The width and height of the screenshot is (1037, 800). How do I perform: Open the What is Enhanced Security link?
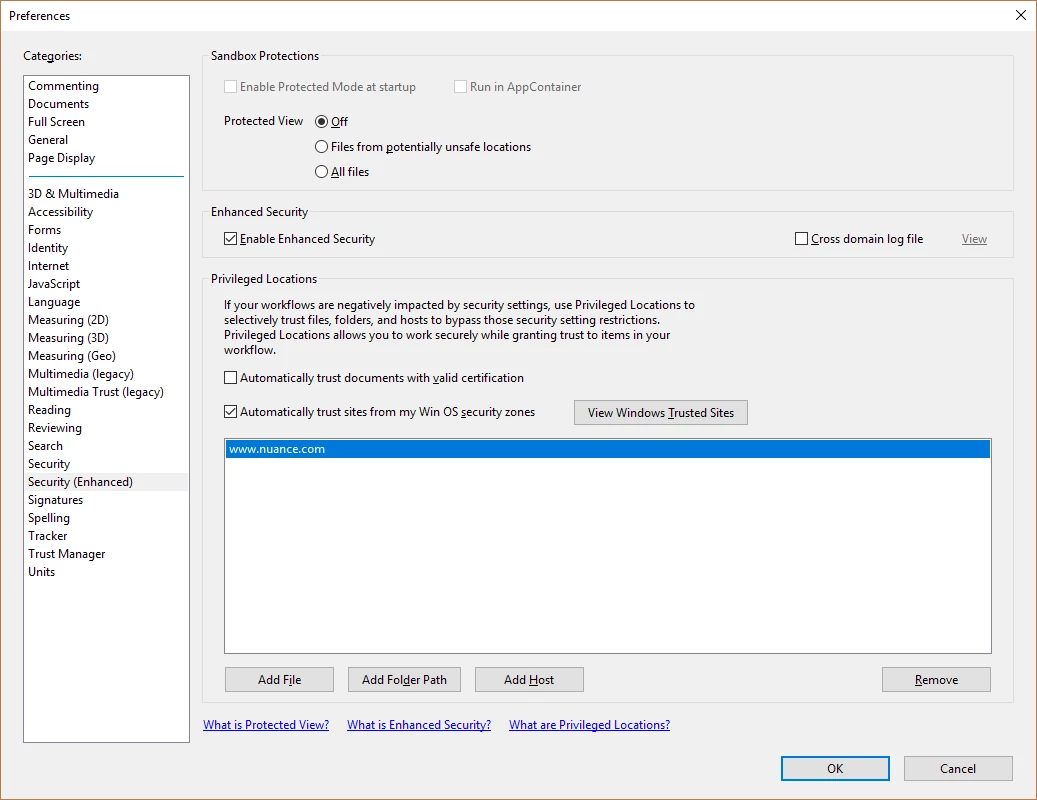(x=419, y=725)
